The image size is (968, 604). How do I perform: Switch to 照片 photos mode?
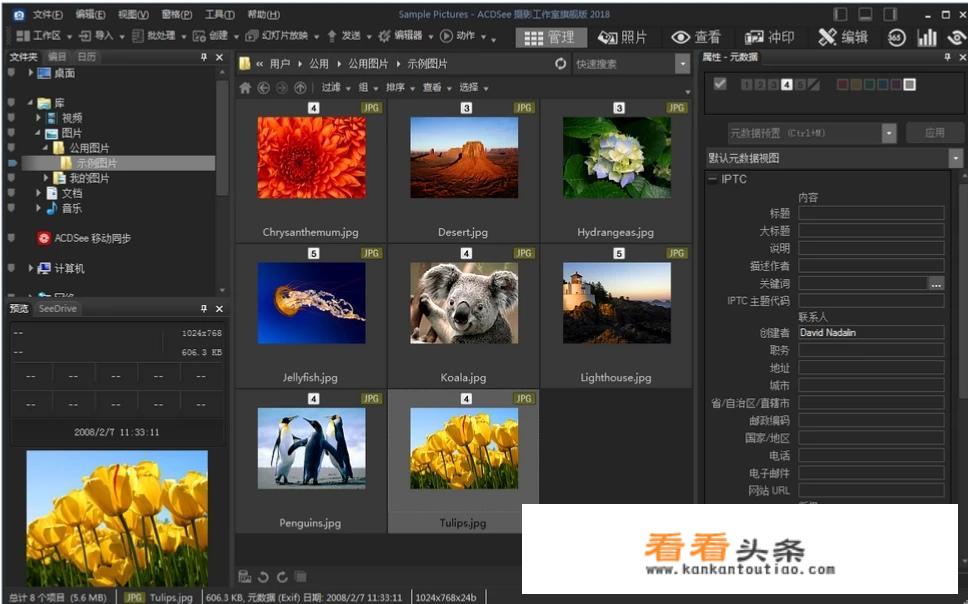point(622,38)
